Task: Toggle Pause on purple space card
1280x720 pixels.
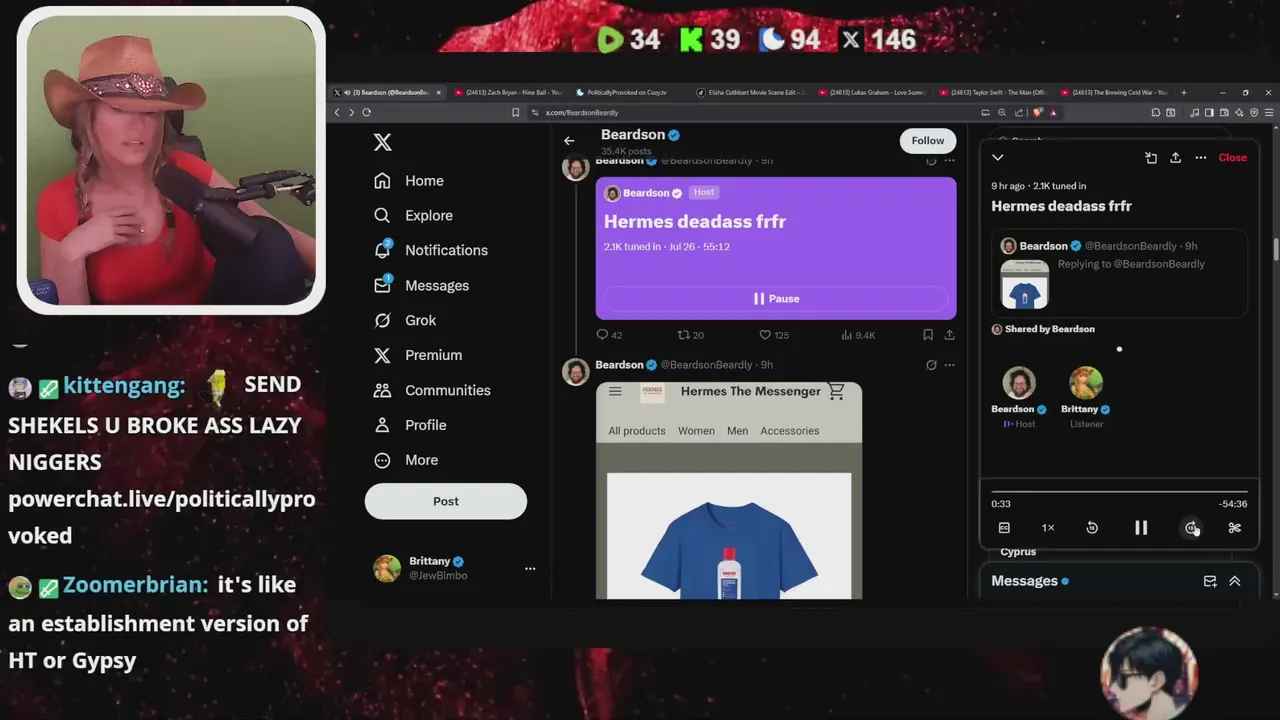Action: pyautogui.click(x=776, y=299)
